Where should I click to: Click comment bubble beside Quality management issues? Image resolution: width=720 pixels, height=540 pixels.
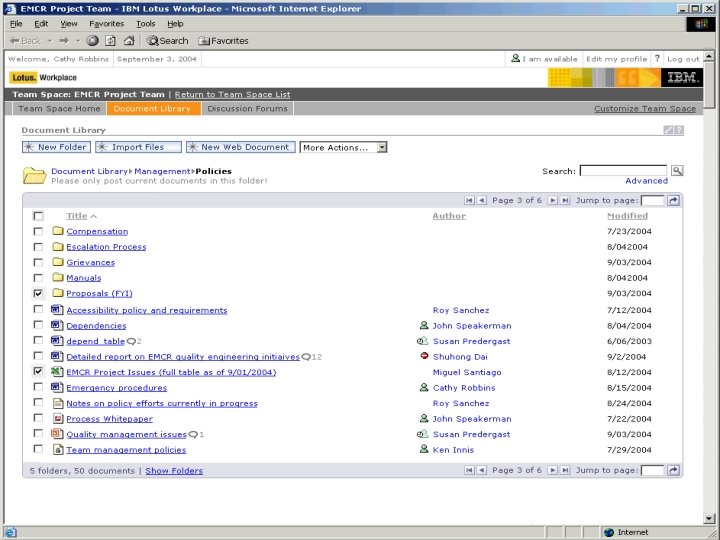[x=193, y=434]
